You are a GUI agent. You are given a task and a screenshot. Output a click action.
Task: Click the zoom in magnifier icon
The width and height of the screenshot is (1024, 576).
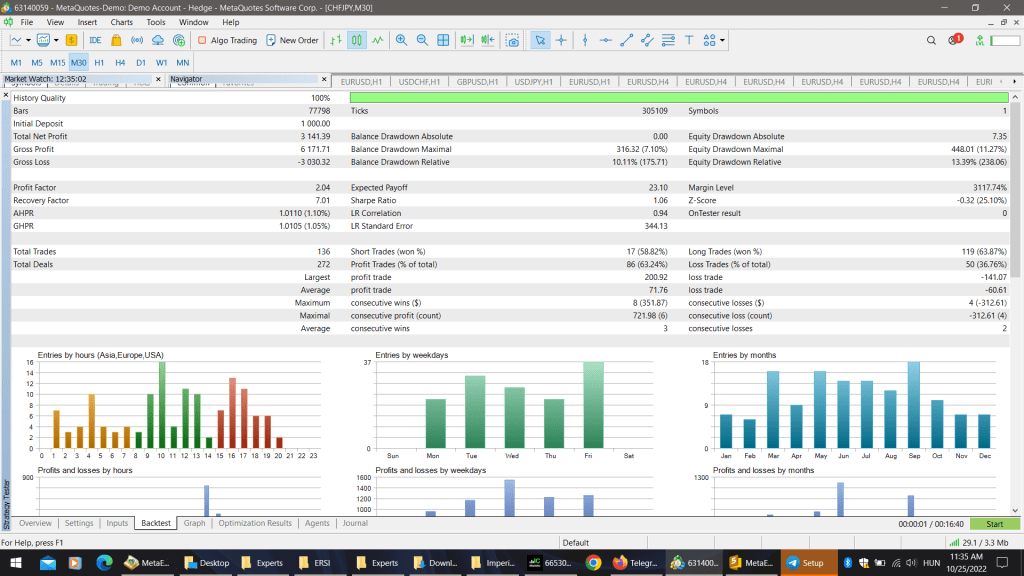[401, 40]
